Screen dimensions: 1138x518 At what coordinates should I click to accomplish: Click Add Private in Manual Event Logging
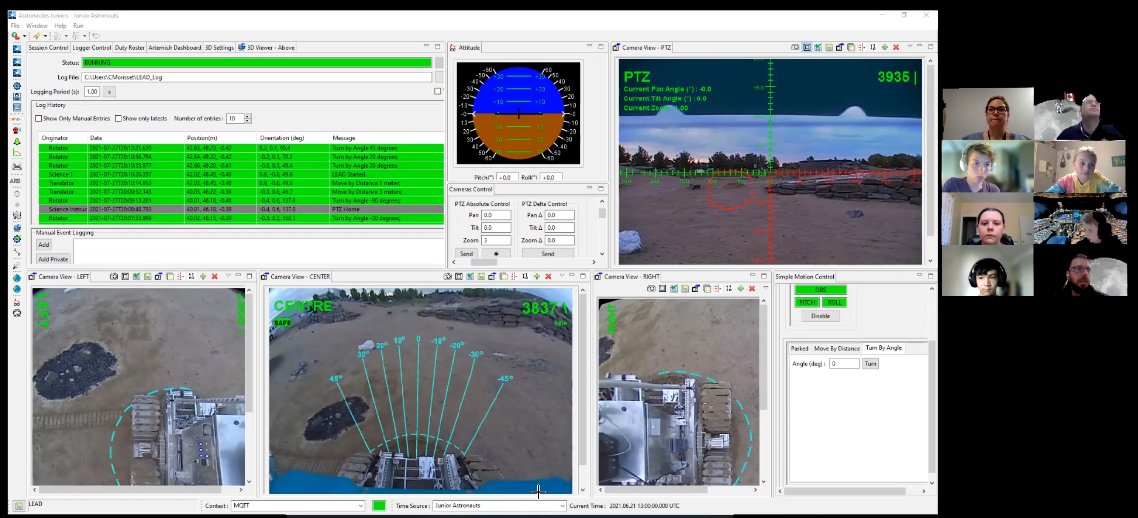[x=53, y=259]
